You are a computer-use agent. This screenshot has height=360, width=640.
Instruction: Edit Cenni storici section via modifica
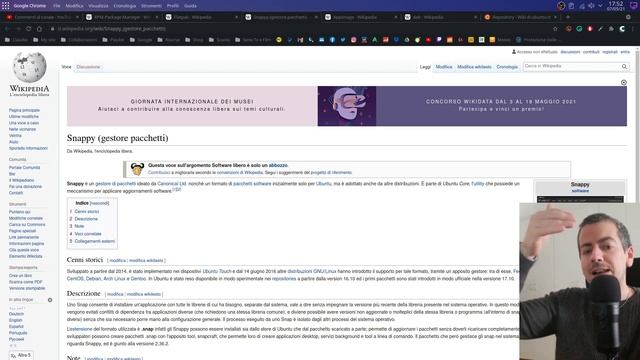click(x=118, y=260)
